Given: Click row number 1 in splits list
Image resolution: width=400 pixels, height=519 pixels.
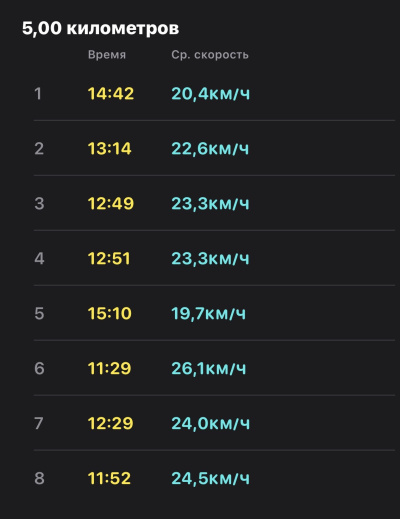Looking at the screenshot, I should click(x=38, y=93).
